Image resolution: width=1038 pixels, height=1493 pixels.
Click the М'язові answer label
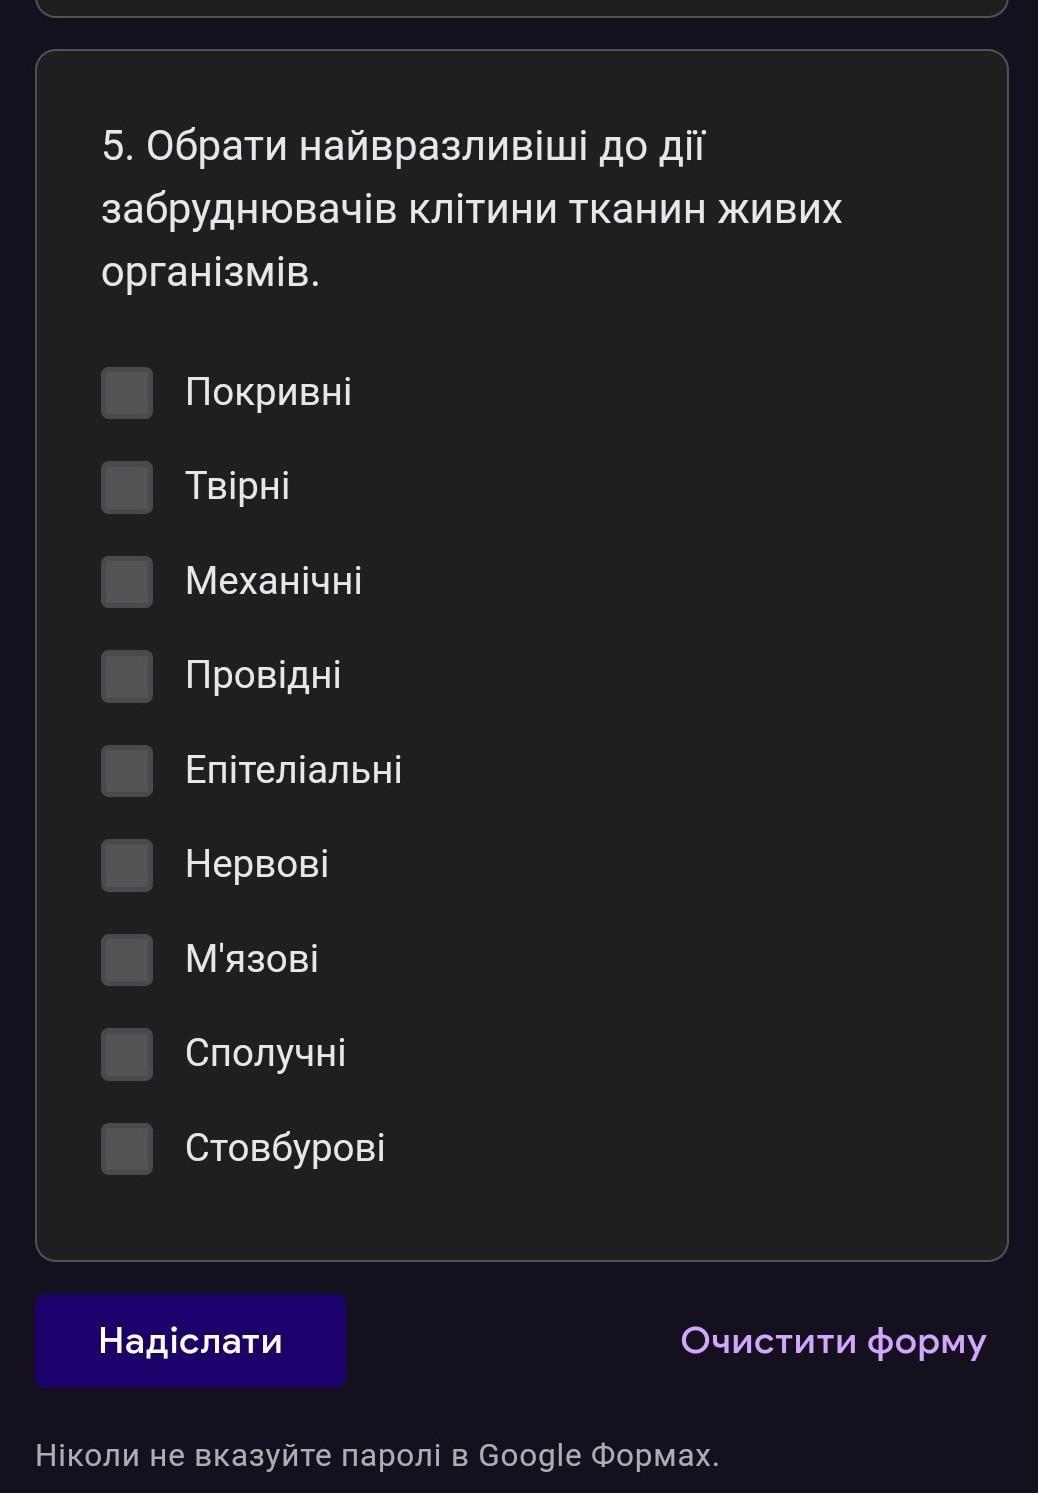[x=251, y=959]
